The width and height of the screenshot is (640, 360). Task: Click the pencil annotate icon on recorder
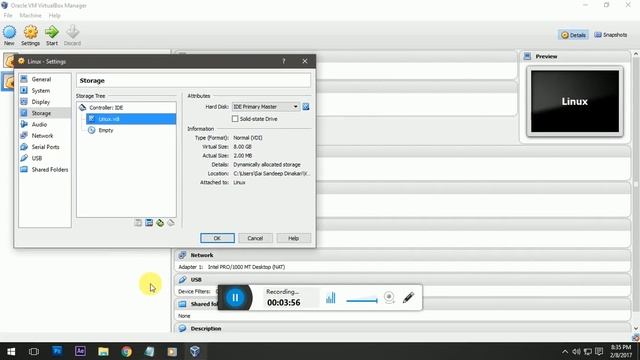click(408, 298)
